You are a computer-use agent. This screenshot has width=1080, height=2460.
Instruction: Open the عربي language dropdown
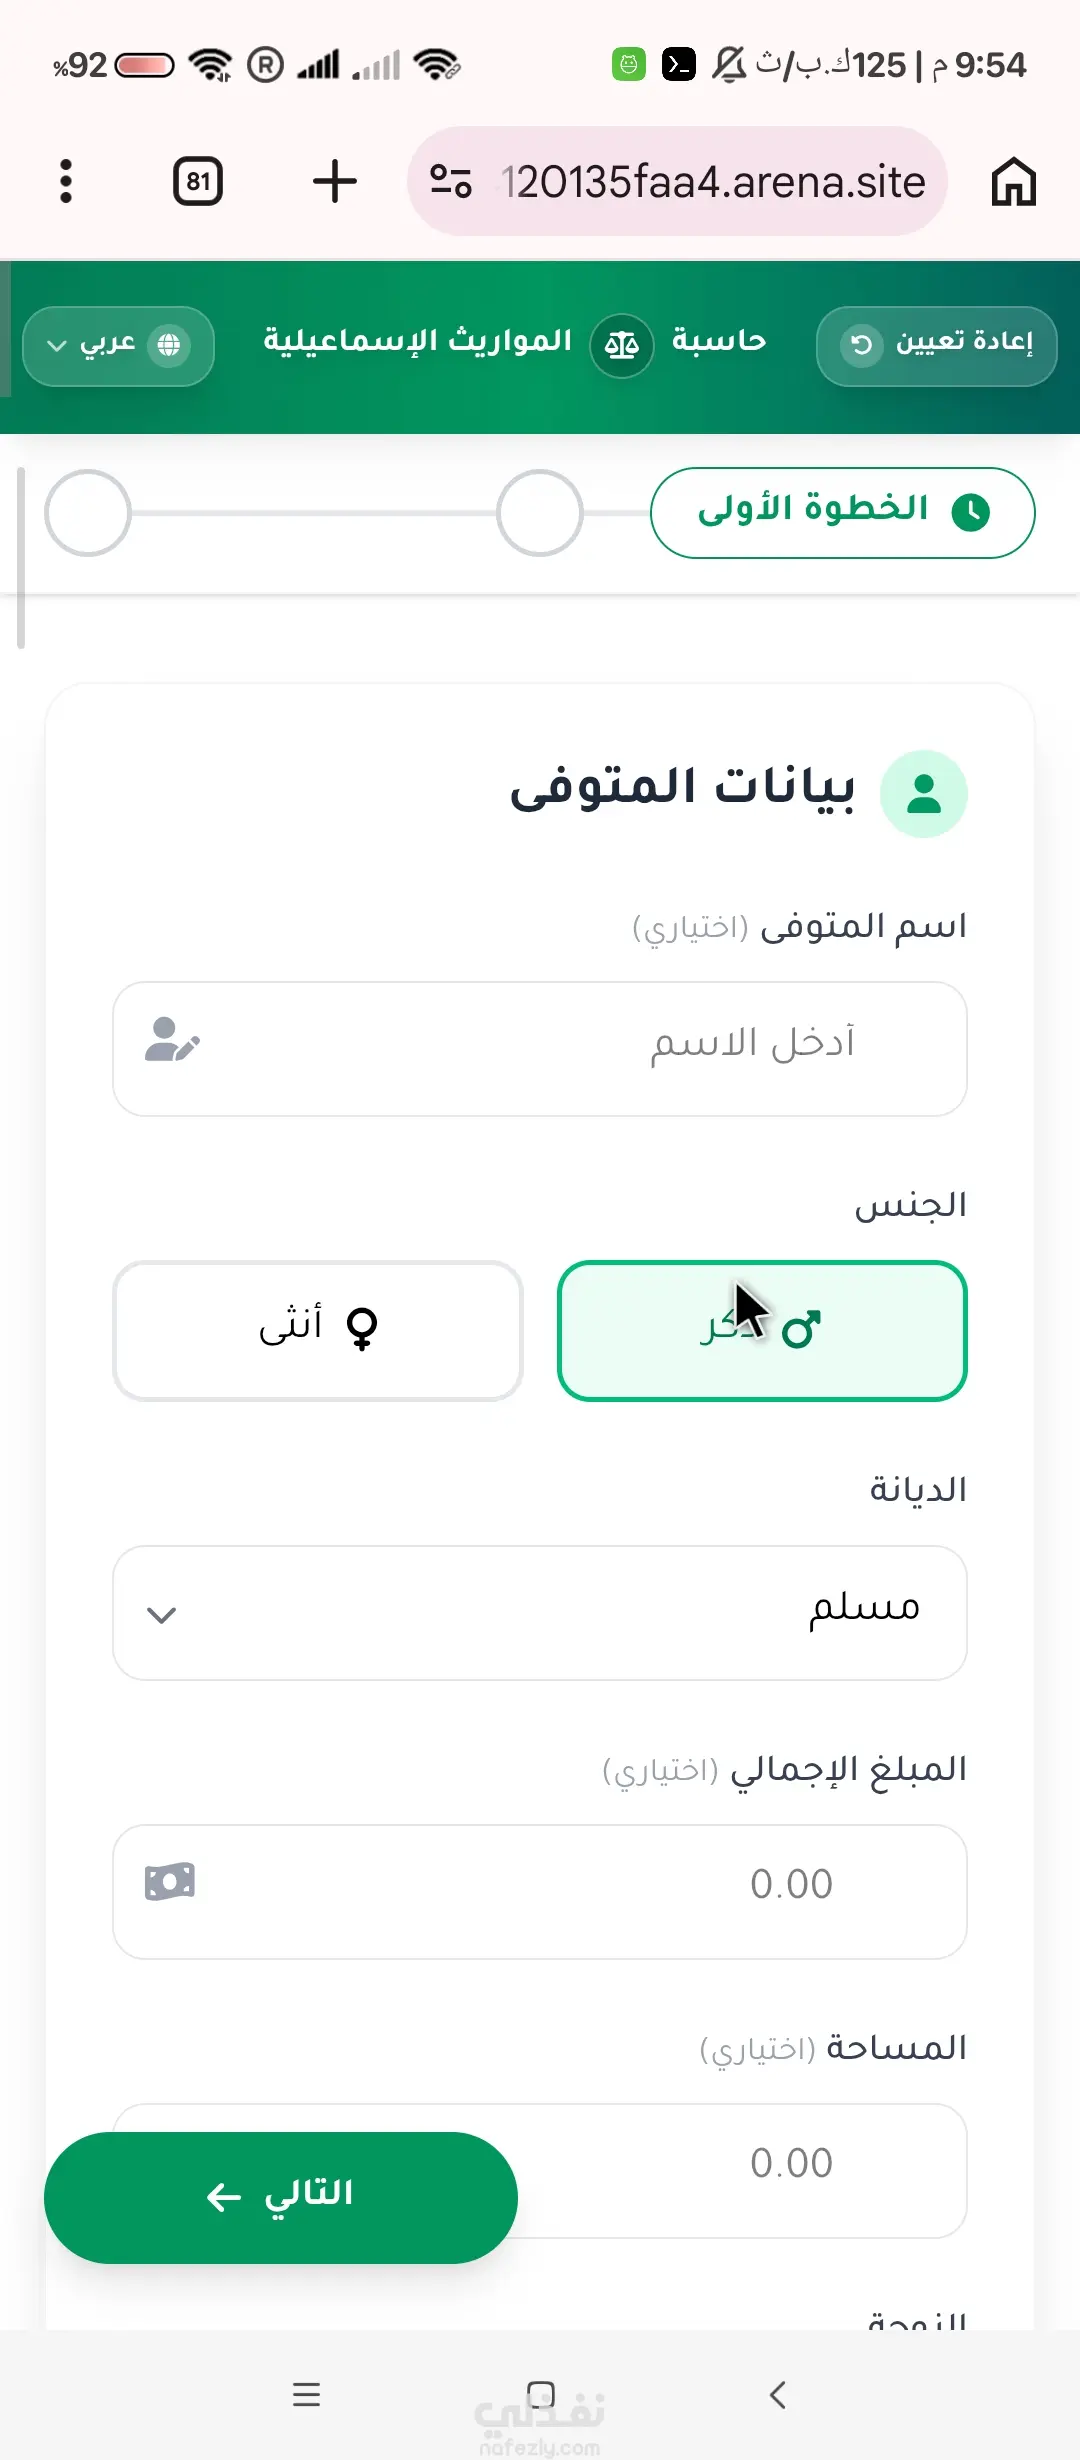[118, 346]
